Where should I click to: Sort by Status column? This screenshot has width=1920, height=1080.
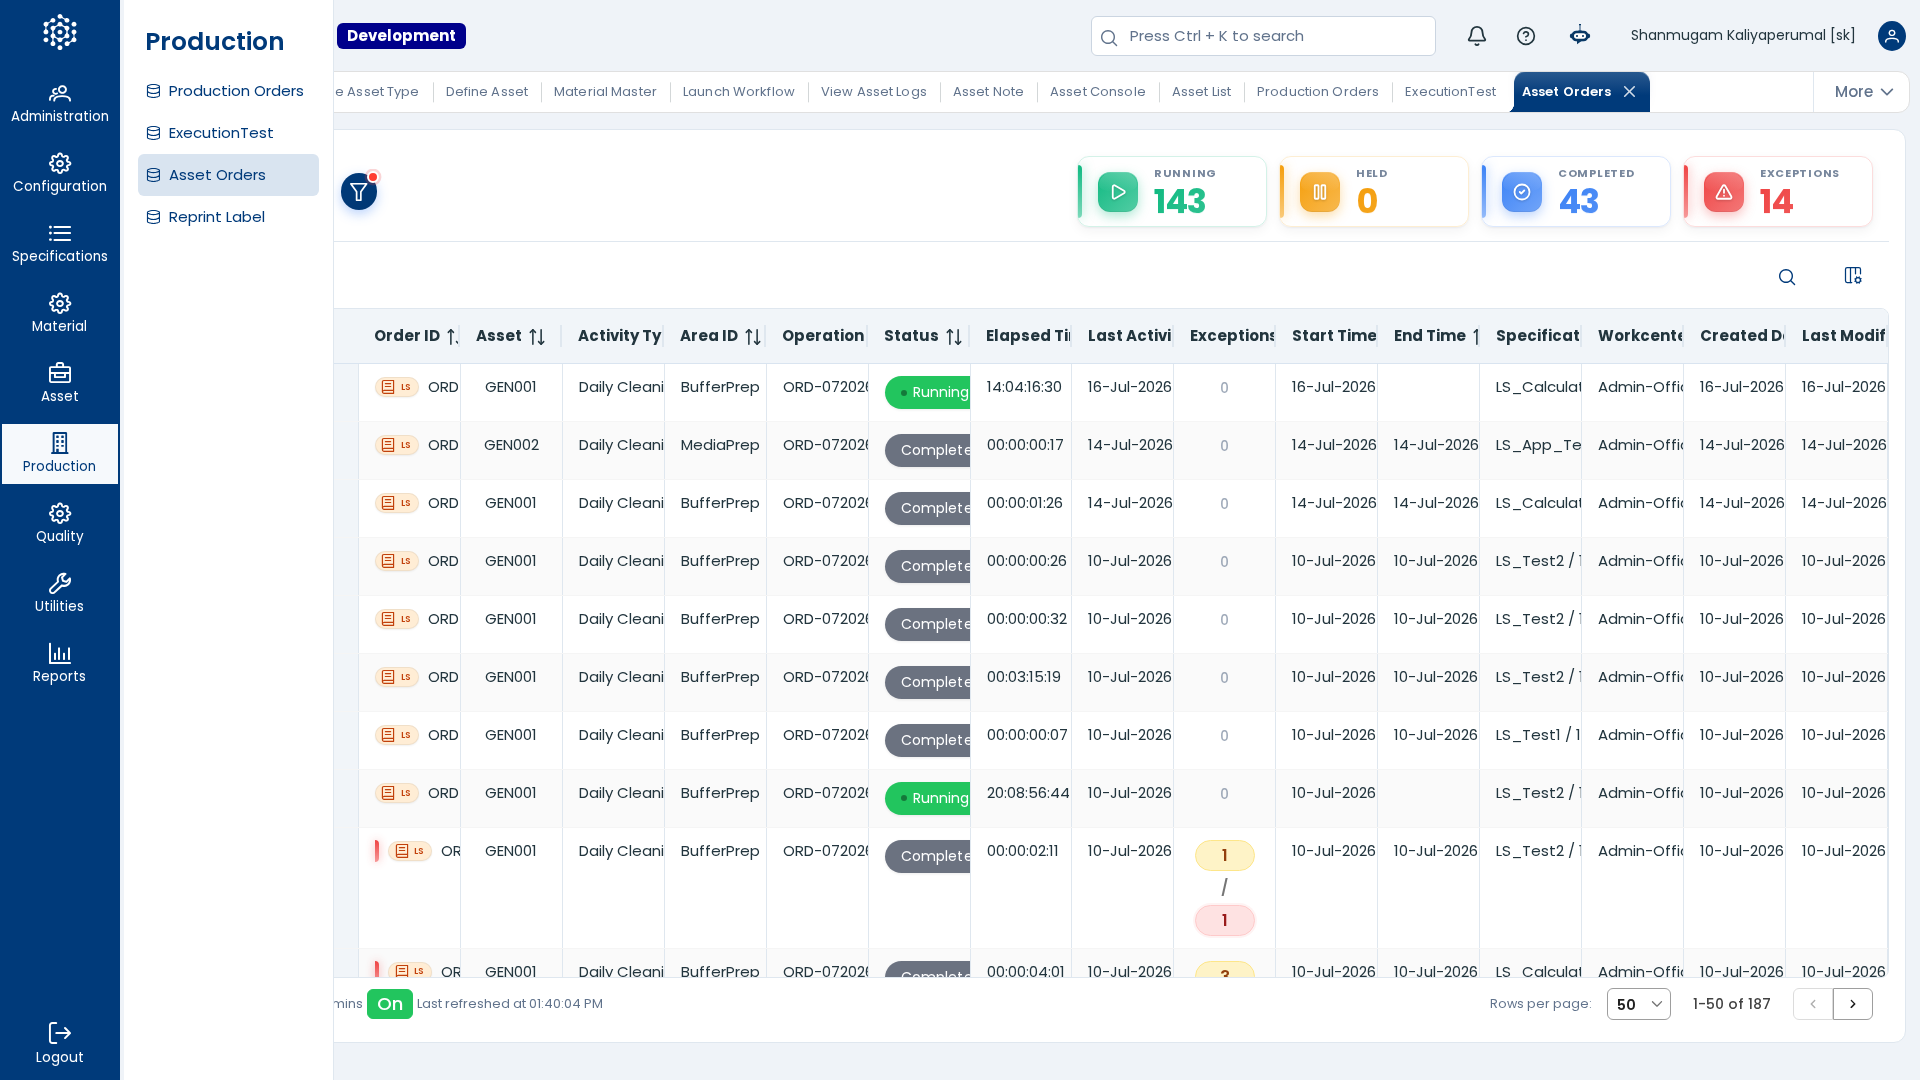(954, 337)
